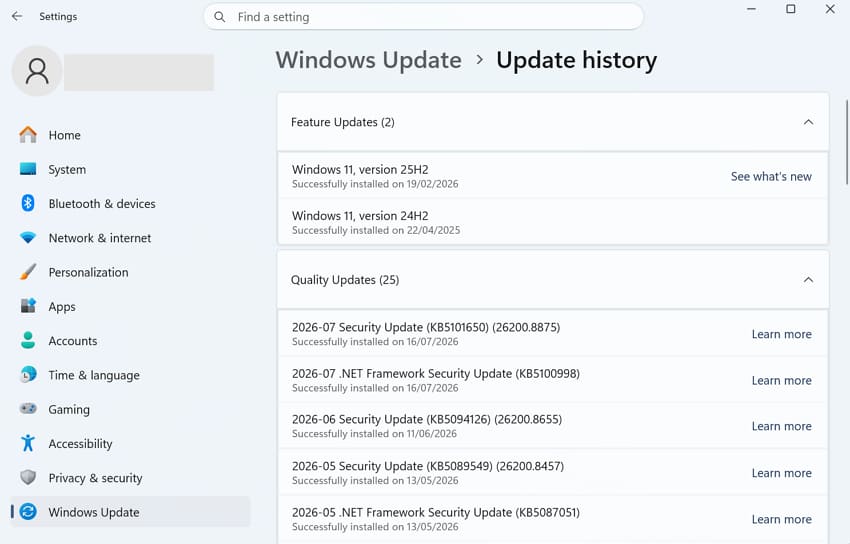
Task: Click 2026-05 Security Update (KB5089549) text
Action: 428,466
